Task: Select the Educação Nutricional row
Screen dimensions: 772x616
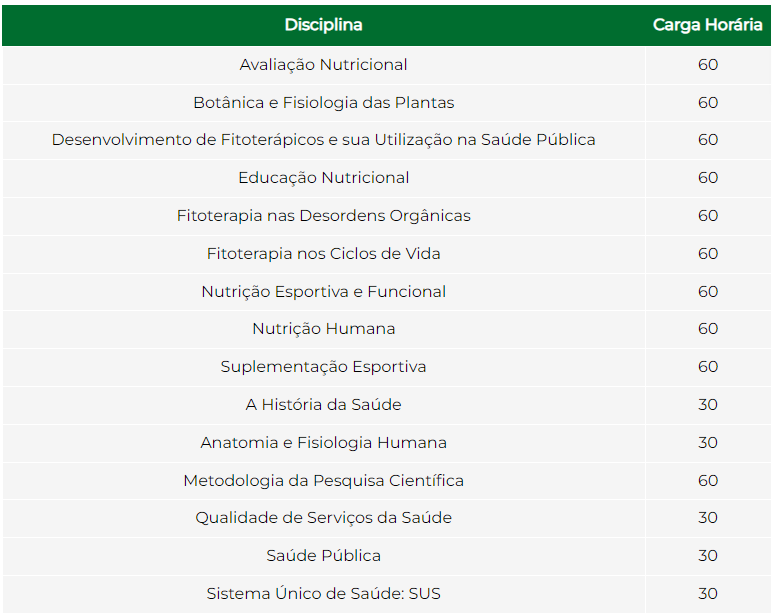Action: [x=386, y=178]
